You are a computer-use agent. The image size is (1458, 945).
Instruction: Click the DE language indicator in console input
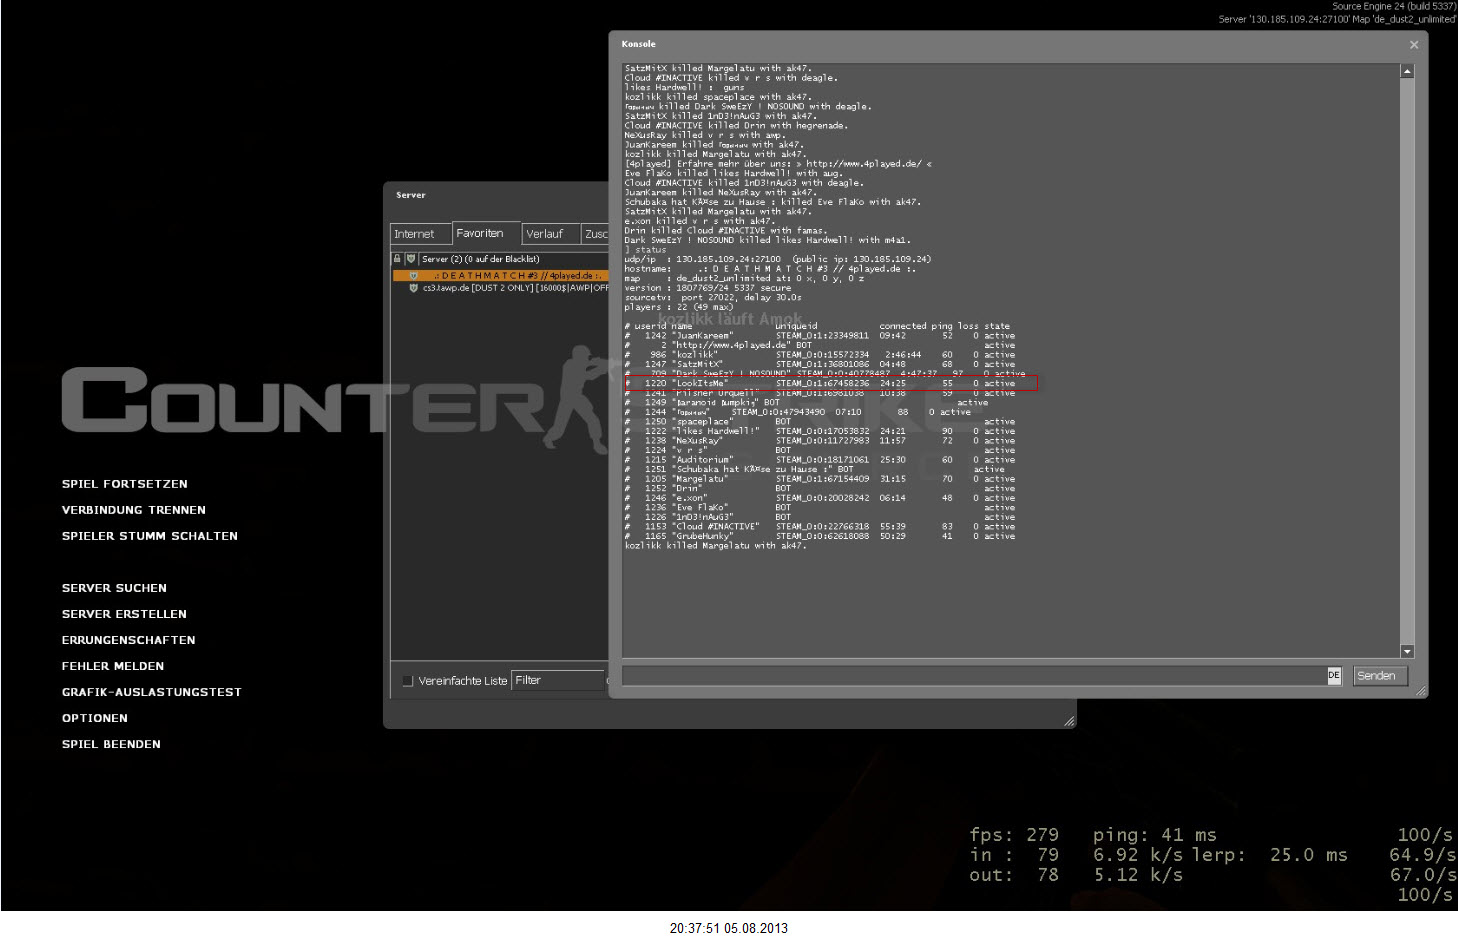(x=1334, y=675)
